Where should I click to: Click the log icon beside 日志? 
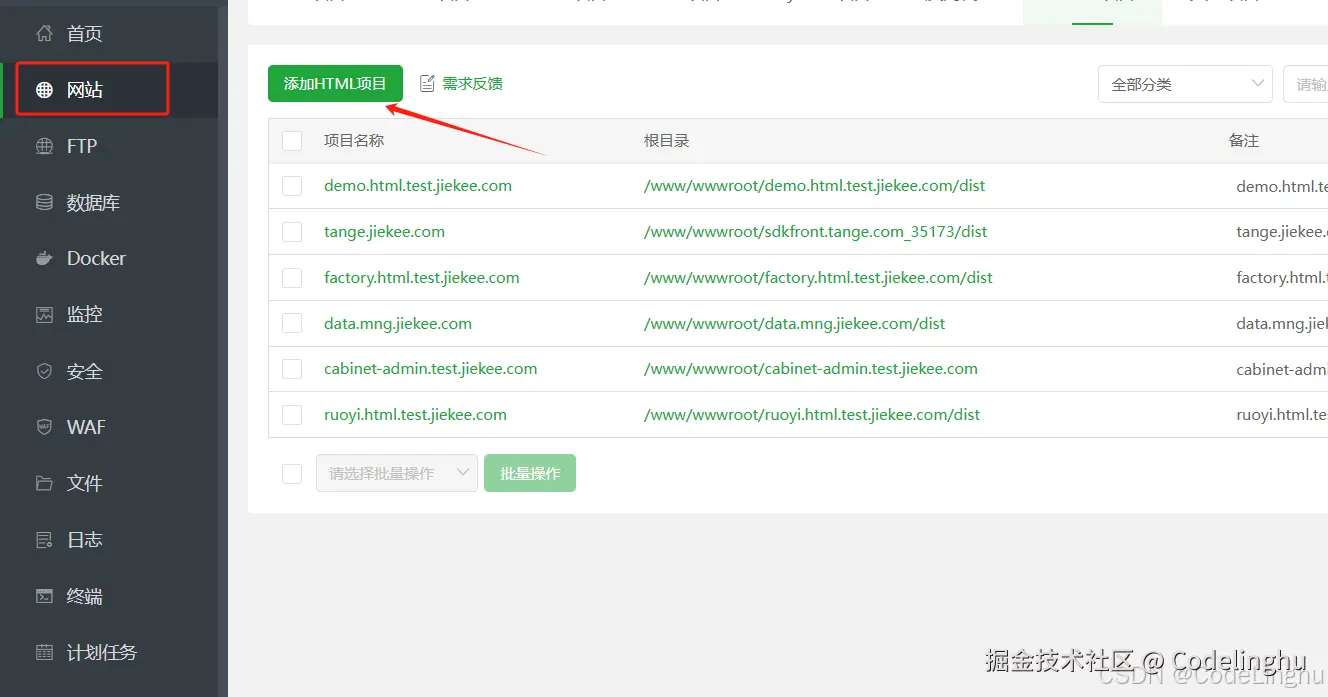click(44, 540)
